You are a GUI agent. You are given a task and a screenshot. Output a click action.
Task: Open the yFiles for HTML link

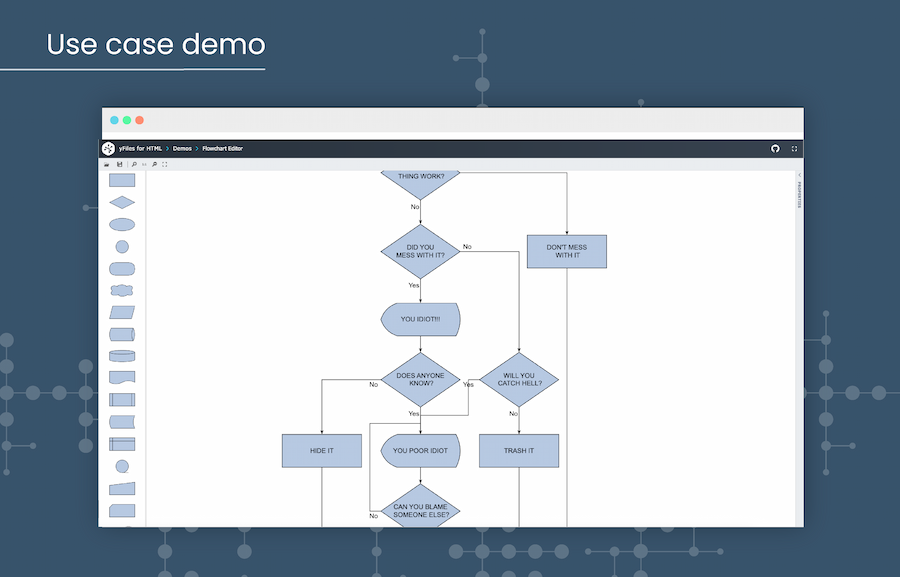click(x=140, y=148)
